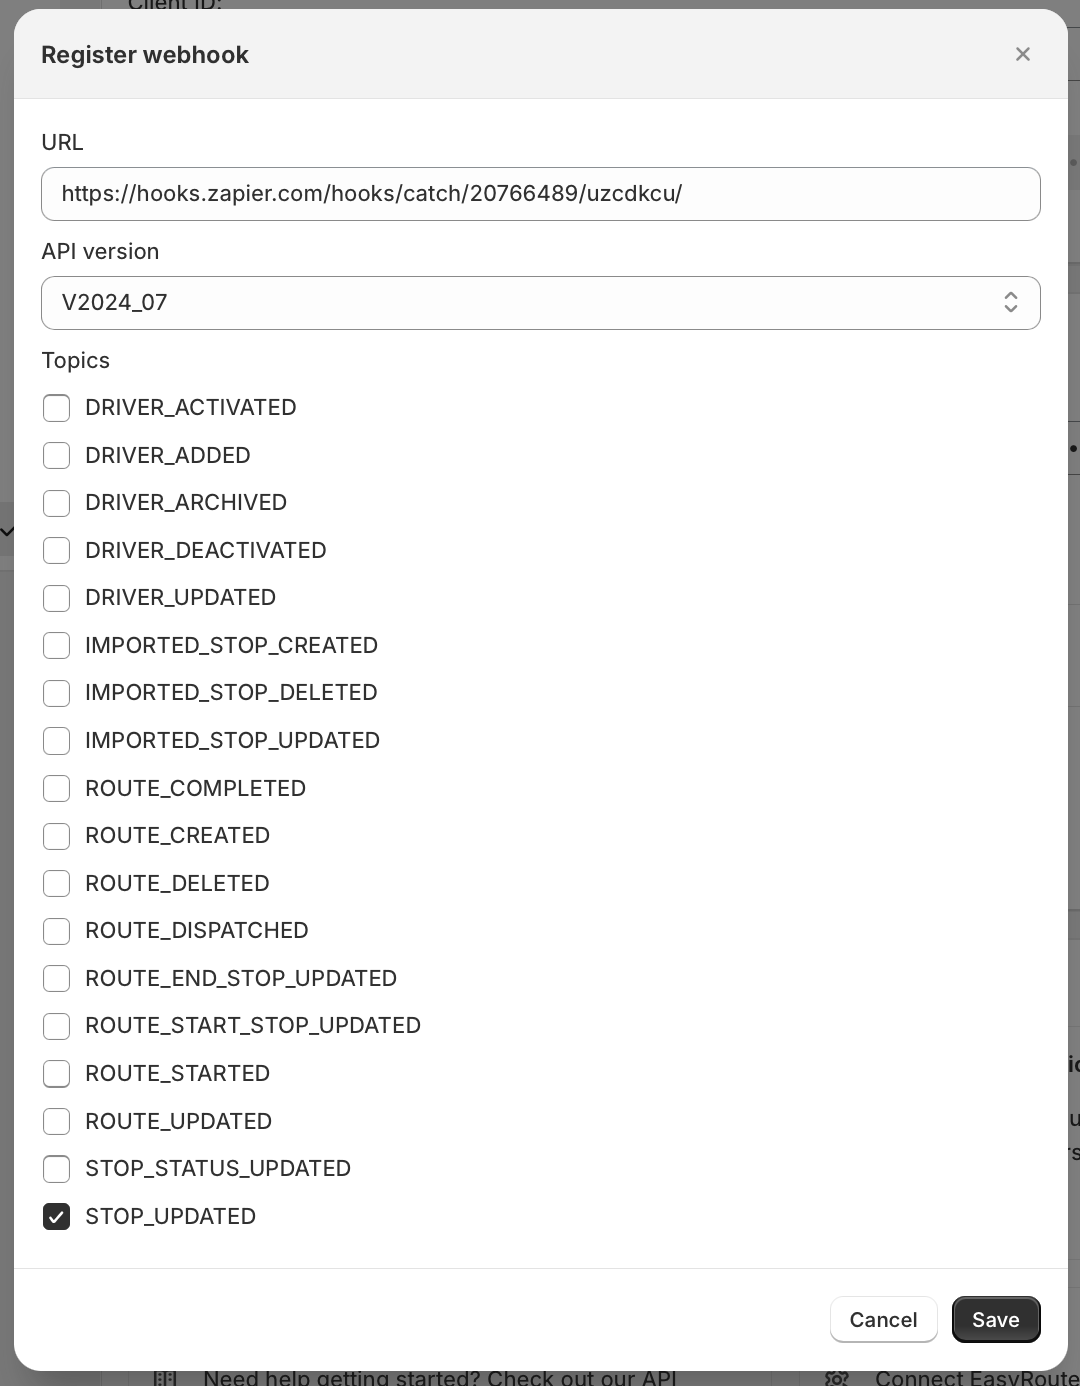The image size is (1080, 1386).
Task: Select the DRIVER_ARCHIVED checkbox
Action: [x=57, y=503]
